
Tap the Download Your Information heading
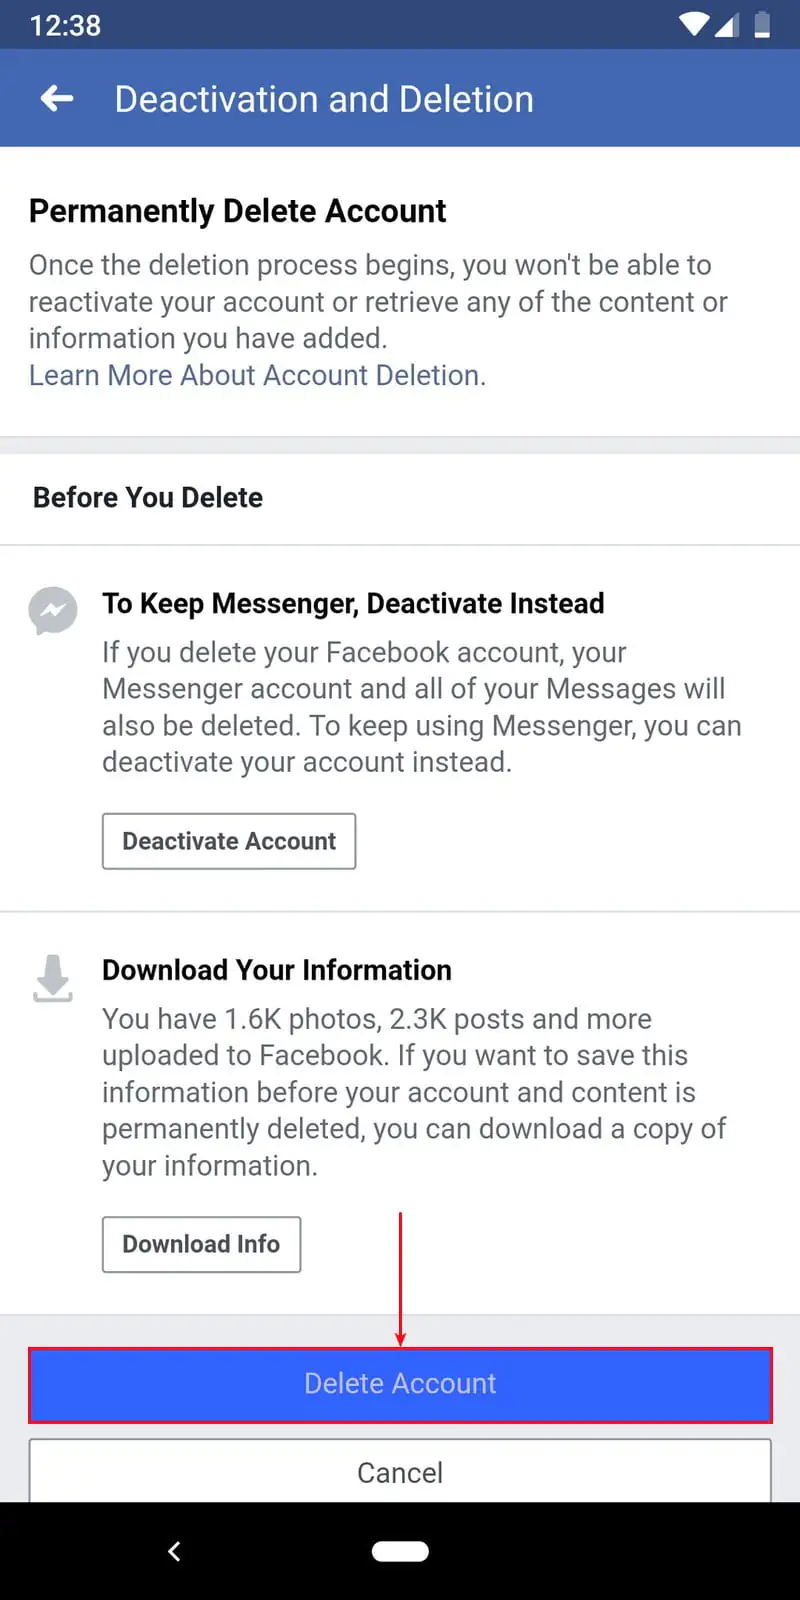(x=277, y=970)
